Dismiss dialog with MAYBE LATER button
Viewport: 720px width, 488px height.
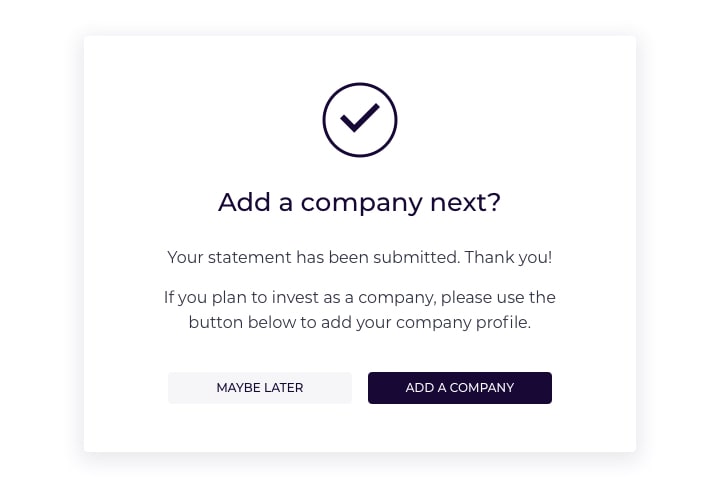pos(260,388)
